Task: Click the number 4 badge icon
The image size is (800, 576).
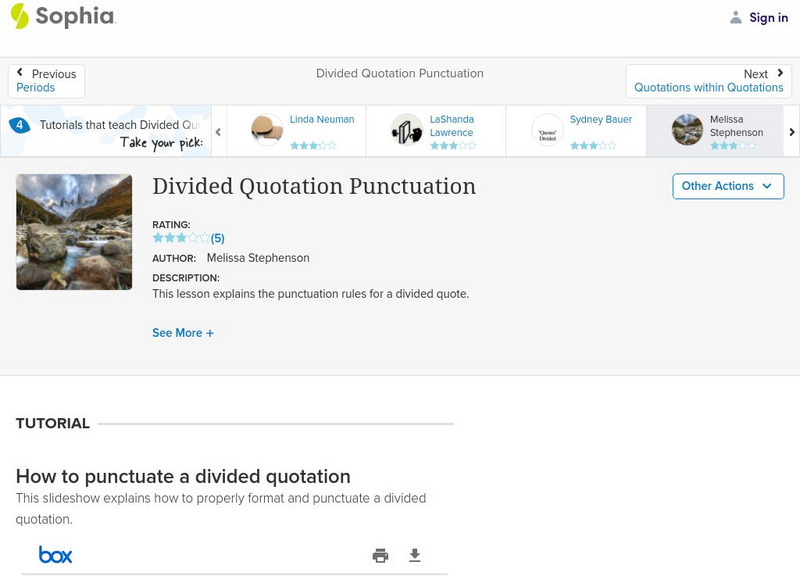Action: (19, 125)
